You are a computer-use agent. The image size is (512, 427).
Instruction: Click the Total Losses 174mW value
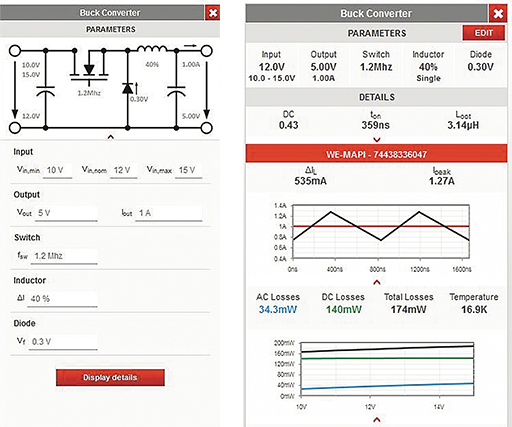coord(409,309)
